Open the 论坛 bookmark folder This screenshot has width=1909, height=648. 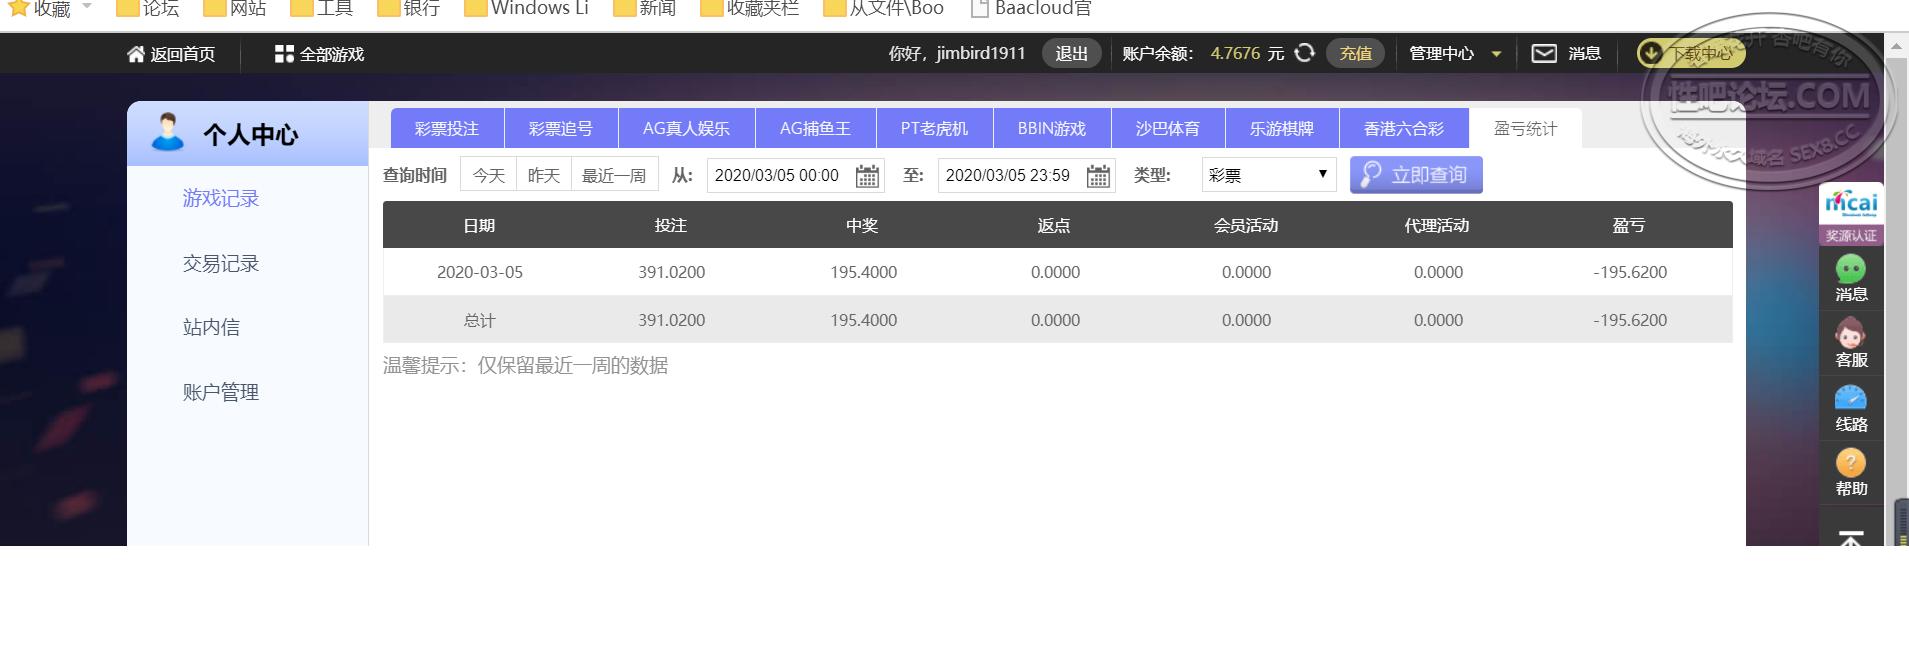(x=148, y=8)
